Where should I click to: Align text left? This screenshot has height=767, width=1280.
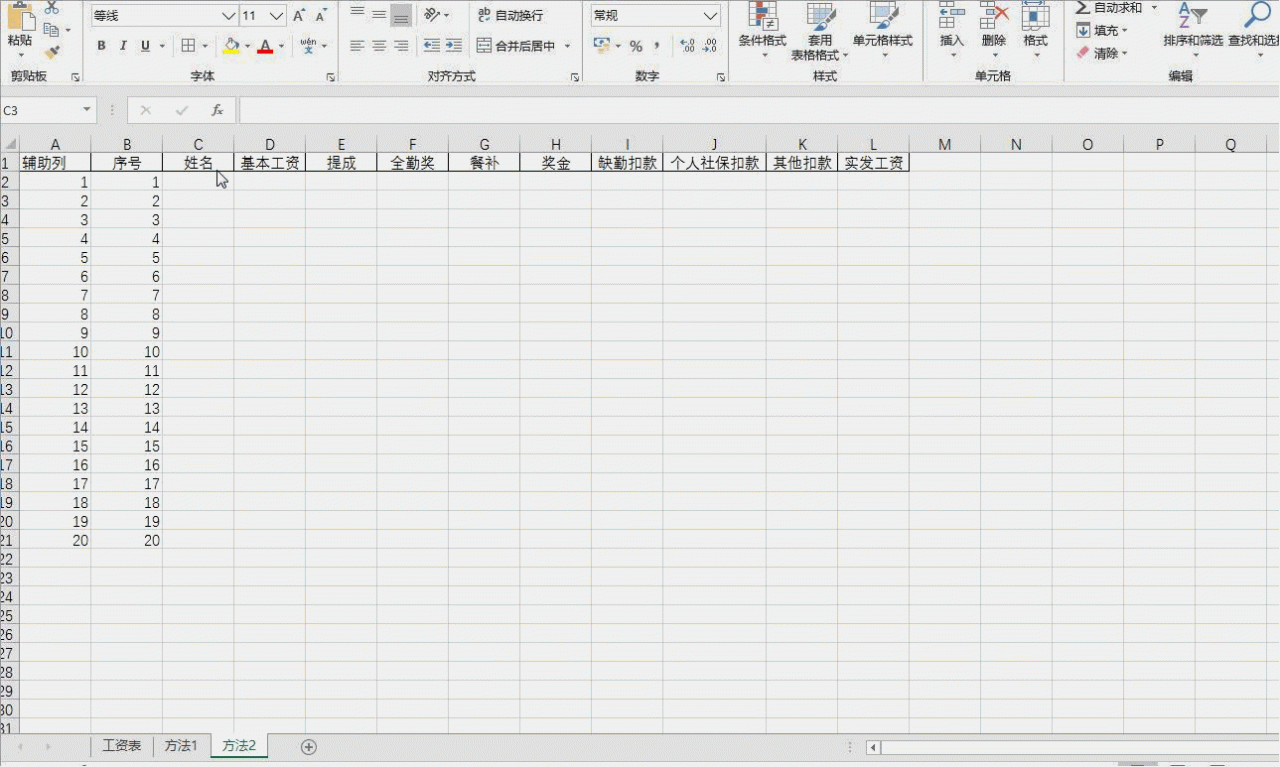(357, 46)
